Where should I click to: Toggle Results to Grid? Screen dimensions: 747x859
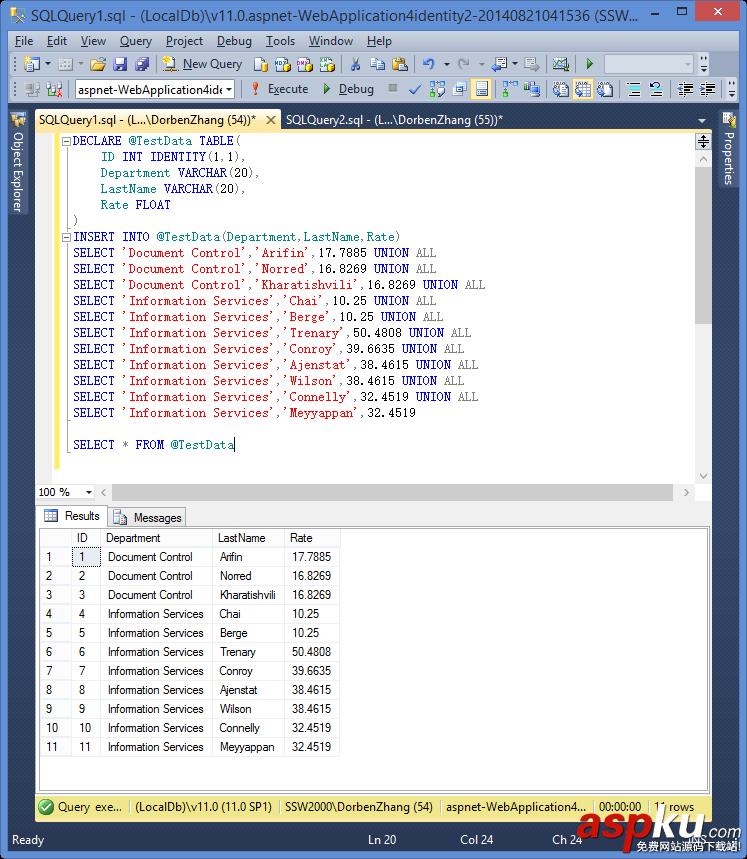pyautogui.click(x=583, y=89)
